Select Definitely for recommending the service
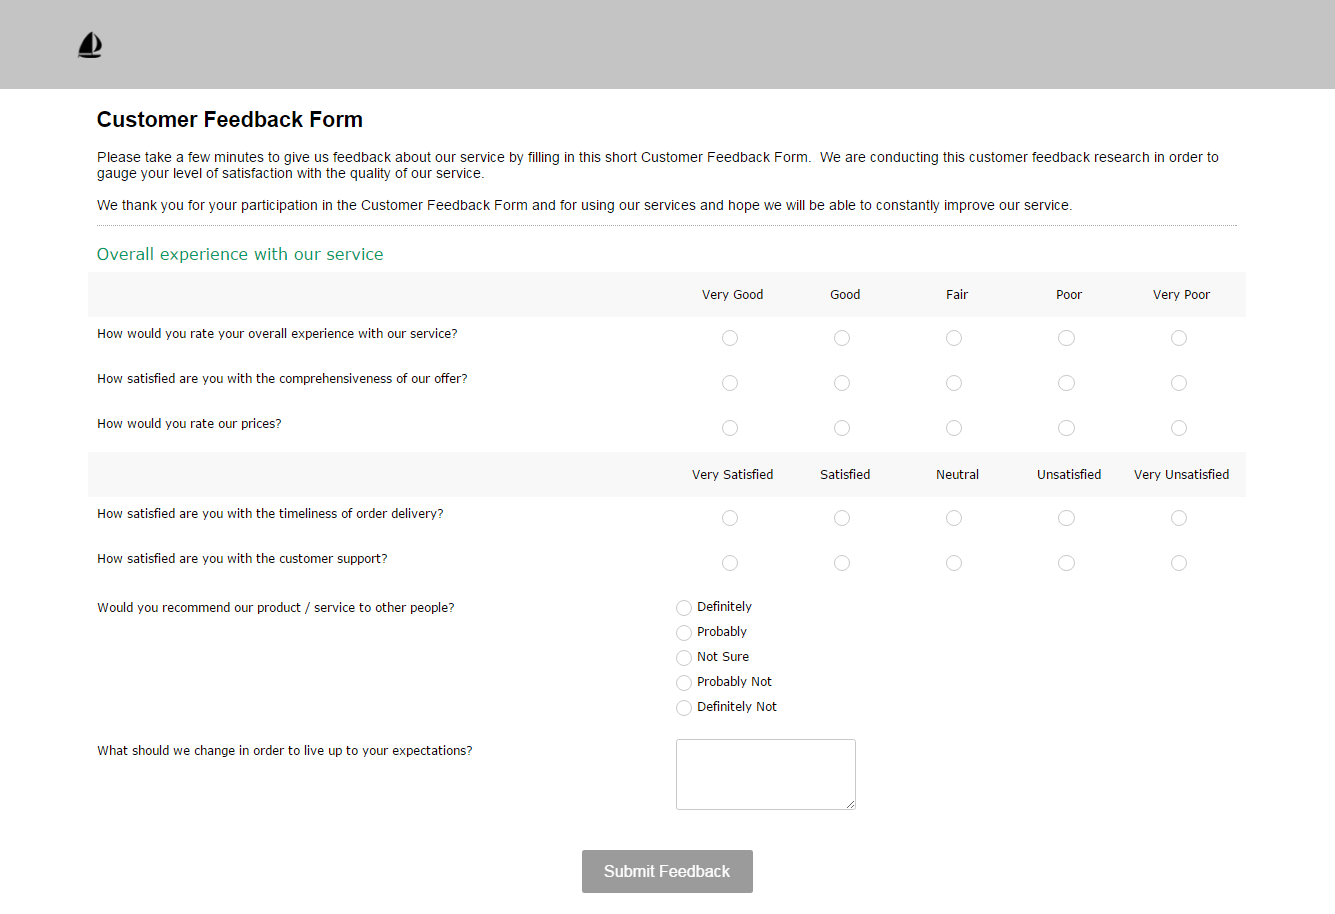 684,608
